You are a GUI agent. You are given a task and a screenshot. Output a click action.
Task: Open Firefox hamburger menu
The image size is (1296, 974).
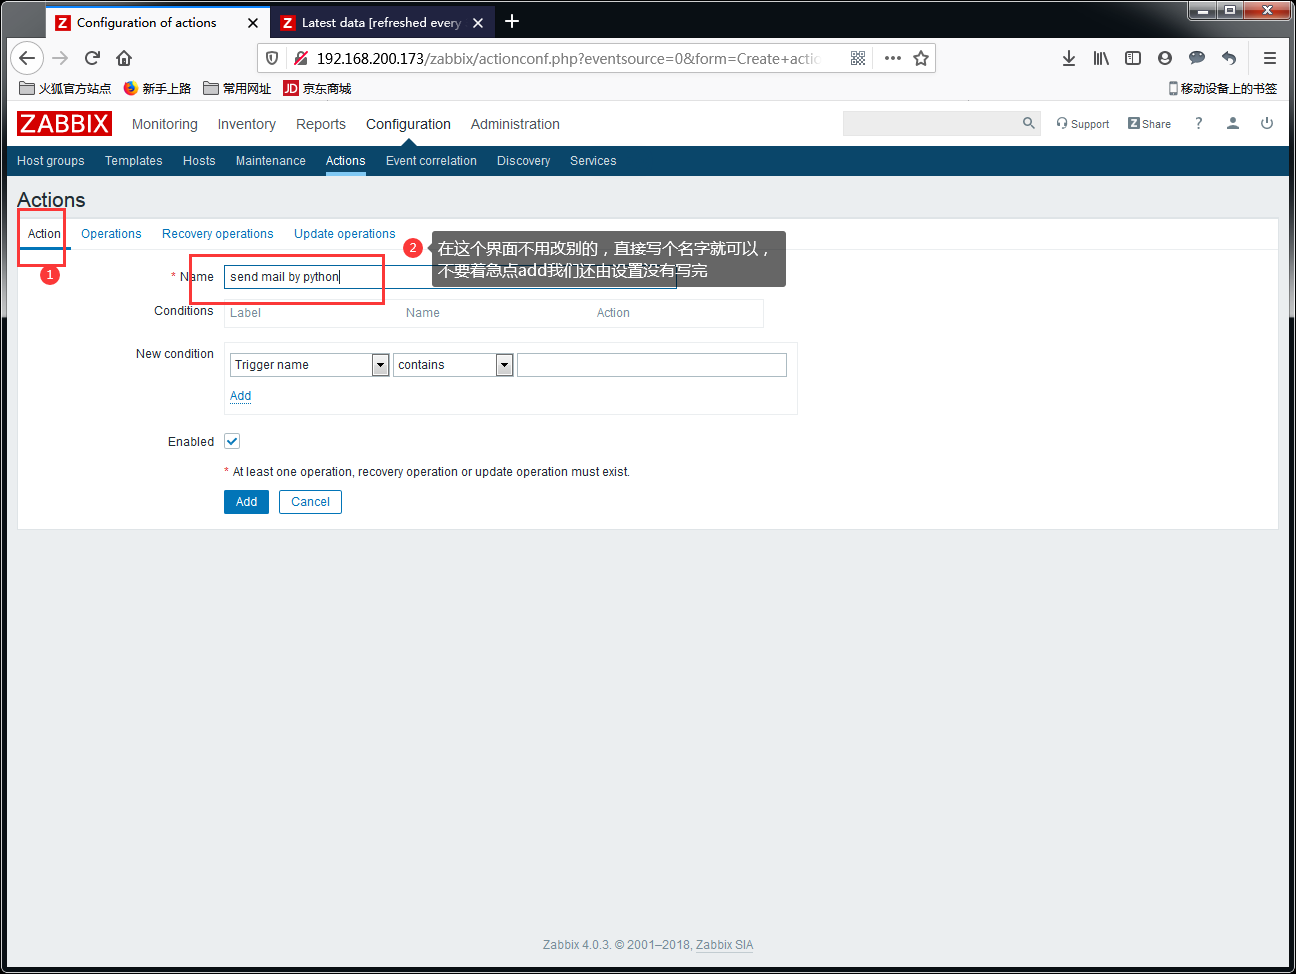point(1270,58)
